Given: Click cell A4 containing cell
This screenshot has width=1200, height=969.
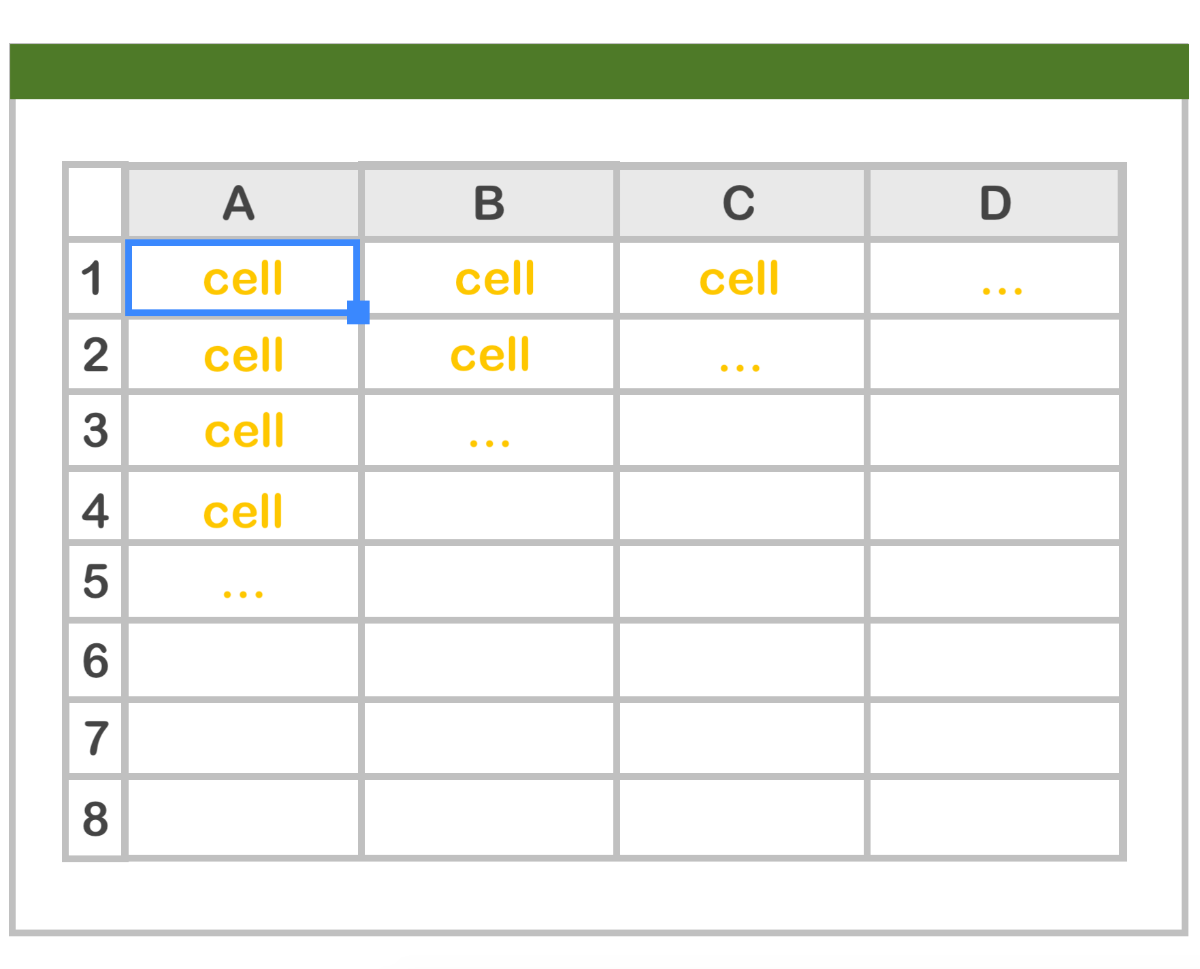Looking at the screenshot, I should (x=242, y=510).
